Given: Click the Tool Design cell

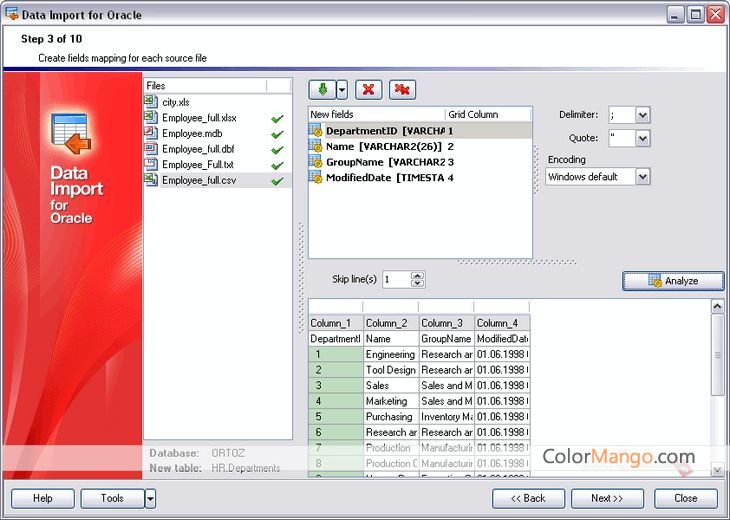Looking at the screenshot, I should tap(391, 370).
